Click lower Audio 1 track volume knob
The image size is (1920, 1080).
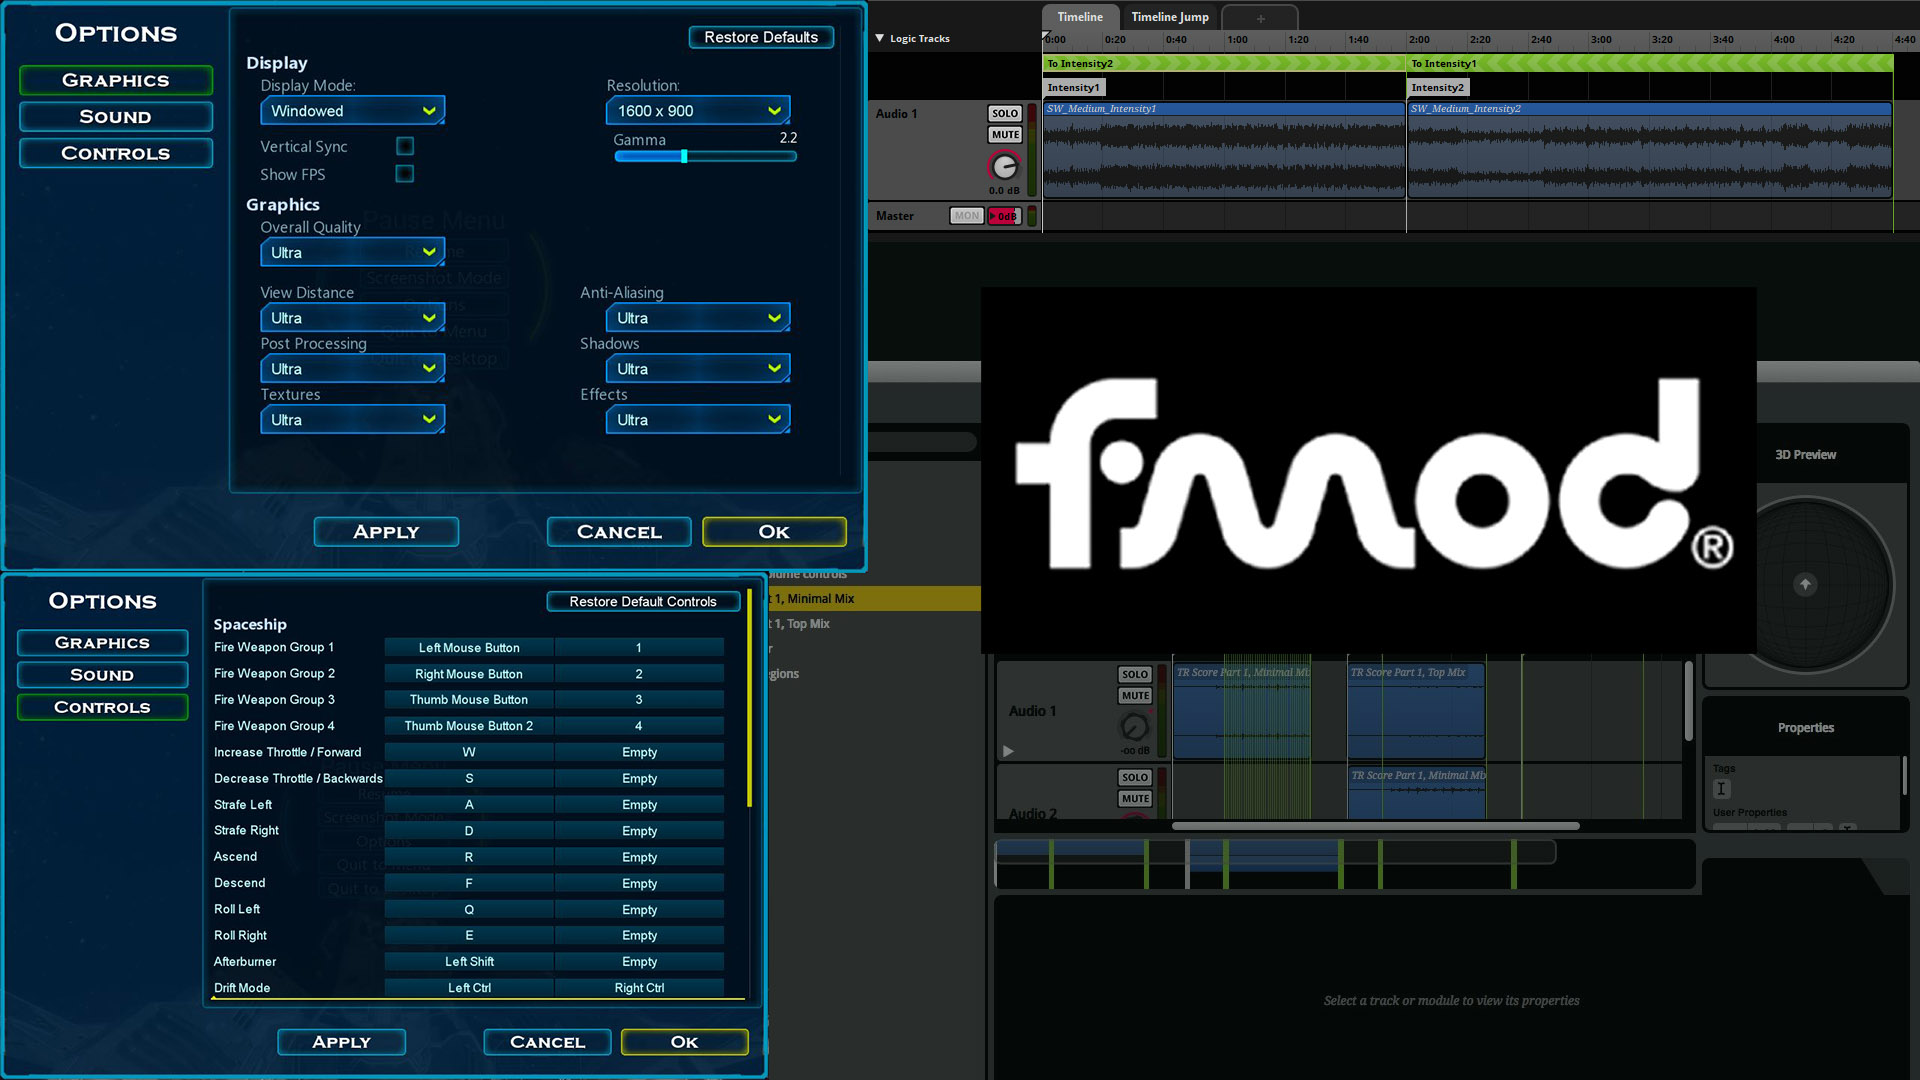point(1134,727)
